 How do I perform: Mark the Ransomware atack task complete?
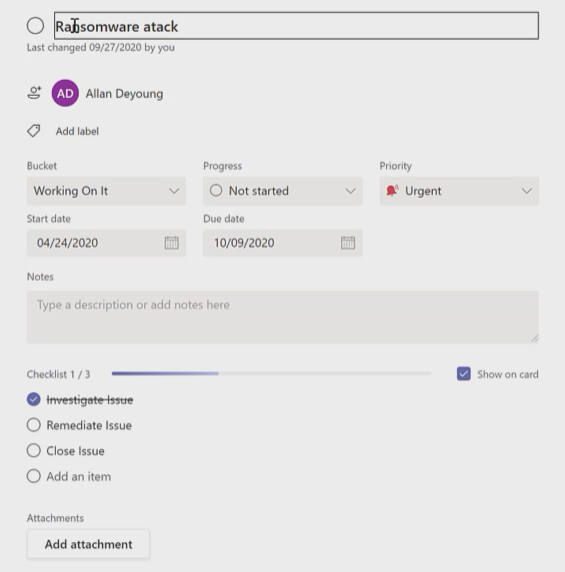pos(35,26)
